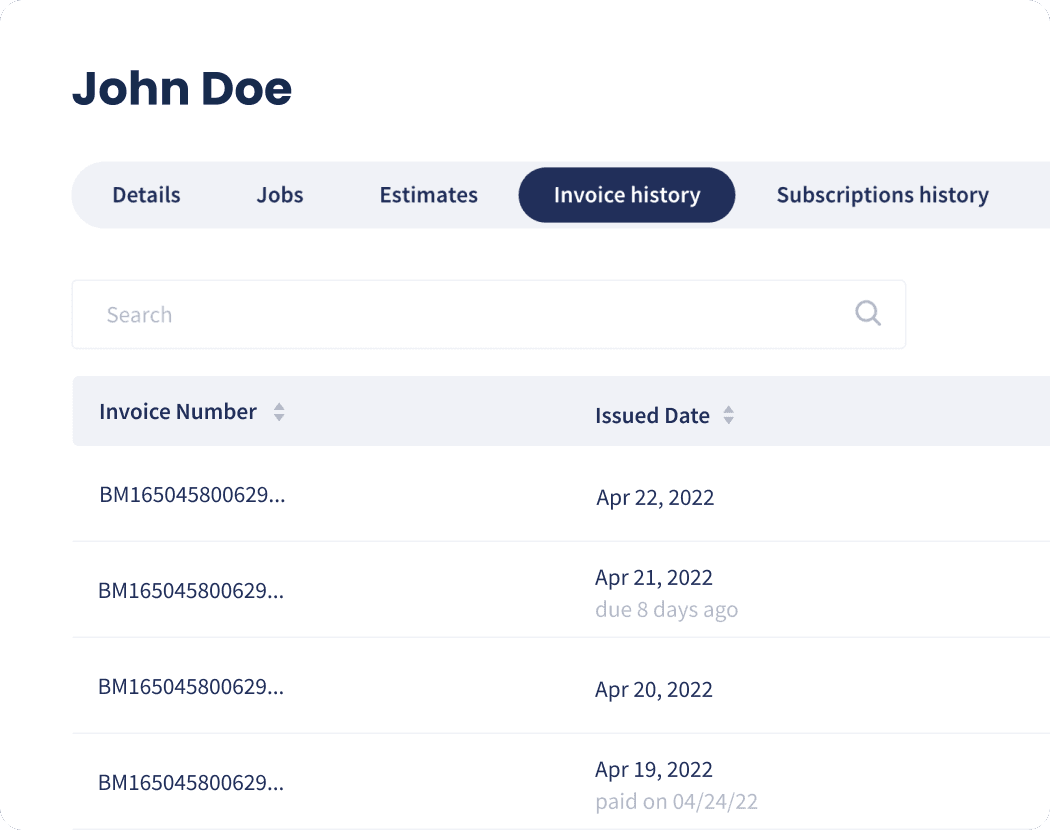
Task: Click the 'due 8 days ago' note
Action: [x=666, y=610]
